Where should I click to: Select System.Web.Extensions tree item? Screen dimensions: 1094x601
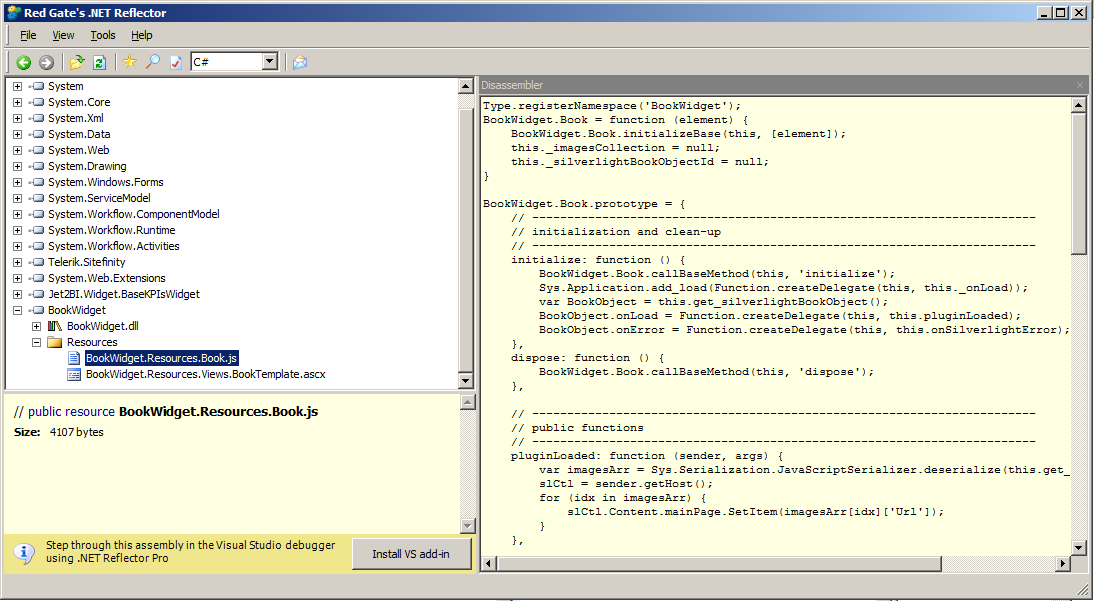[107, 278]
